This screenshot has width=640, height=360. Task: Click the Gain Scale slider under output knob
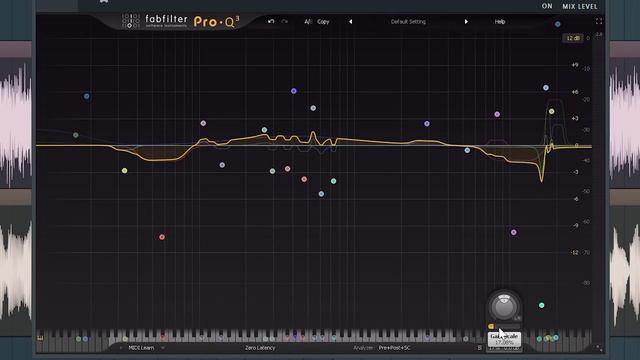tap(508, 326)
